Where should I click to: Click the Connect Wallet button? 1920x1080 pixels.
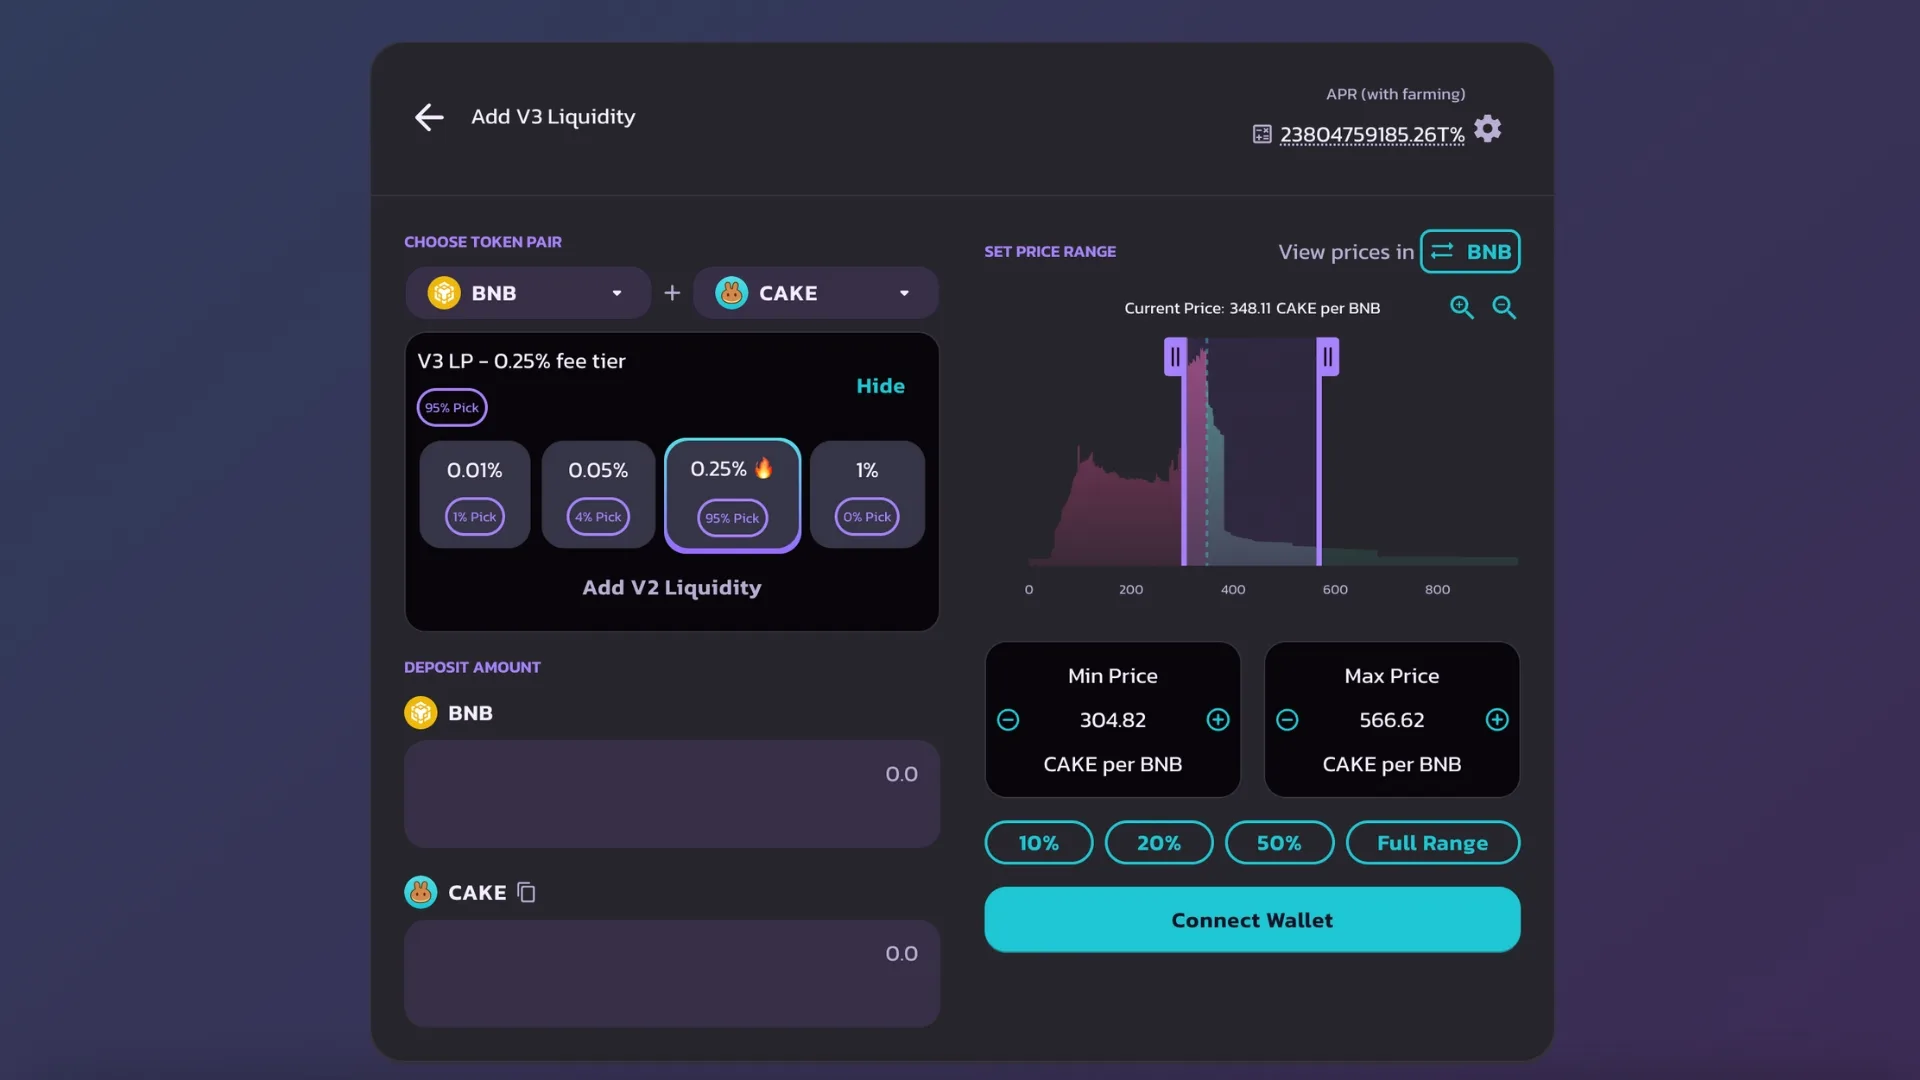[1251, 919]
